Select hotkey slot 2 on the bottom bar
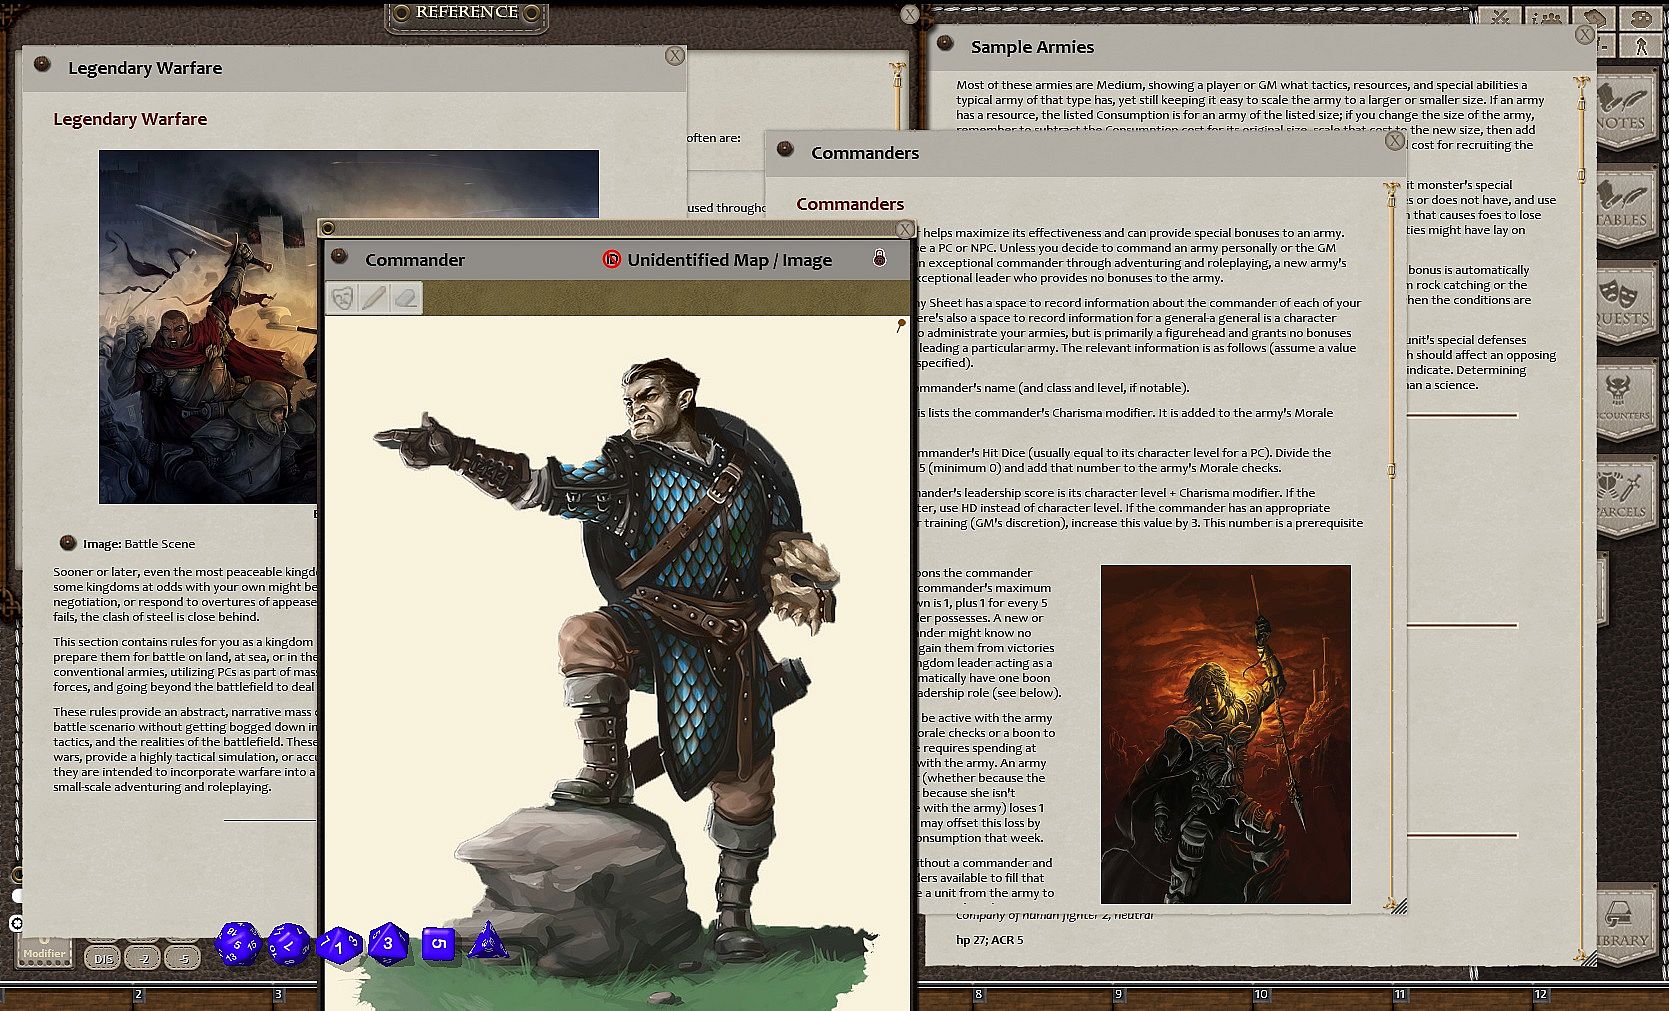Image resolution: width=1669 pixels, height=1011 pixels. (138, 995)
